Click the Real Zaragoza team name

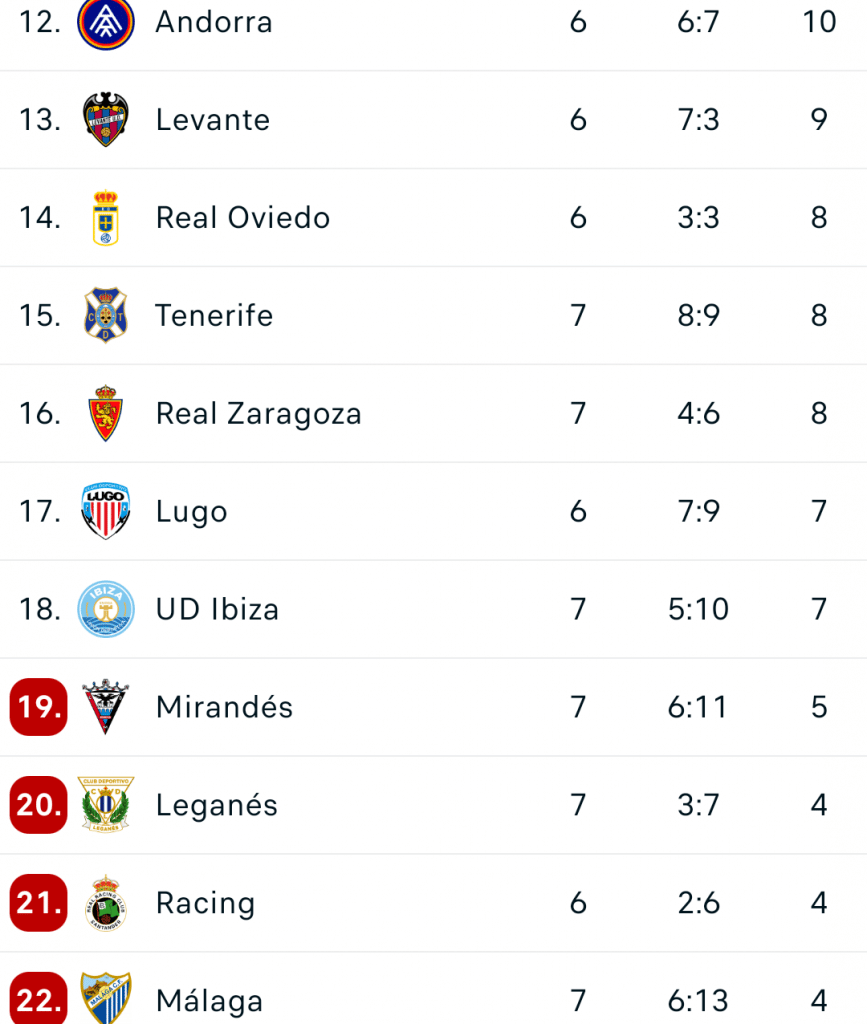[259, 414]
